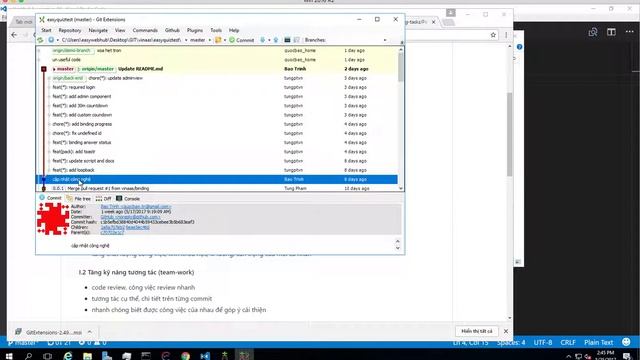640x360 pixels.
Task: Open the Repository menu
Action: point(70,30)
